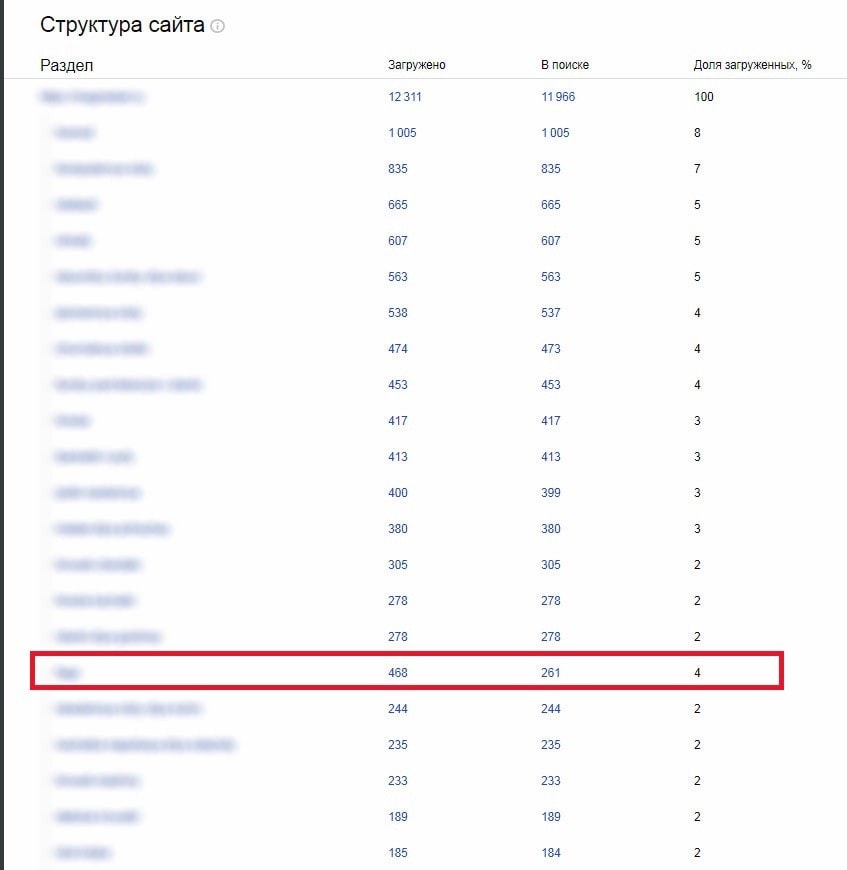Screen dimensions: 847x870
Task: Click the Загружено column header
Action: (417, 65)
